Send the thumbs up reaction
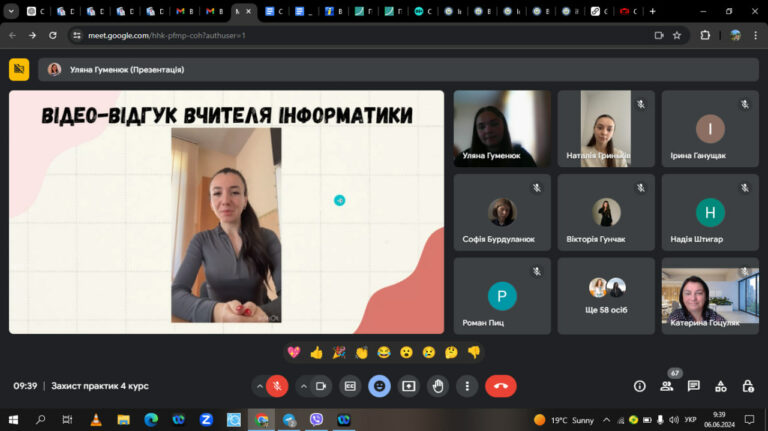Screen dimensions: 768x431 (316, 352)
